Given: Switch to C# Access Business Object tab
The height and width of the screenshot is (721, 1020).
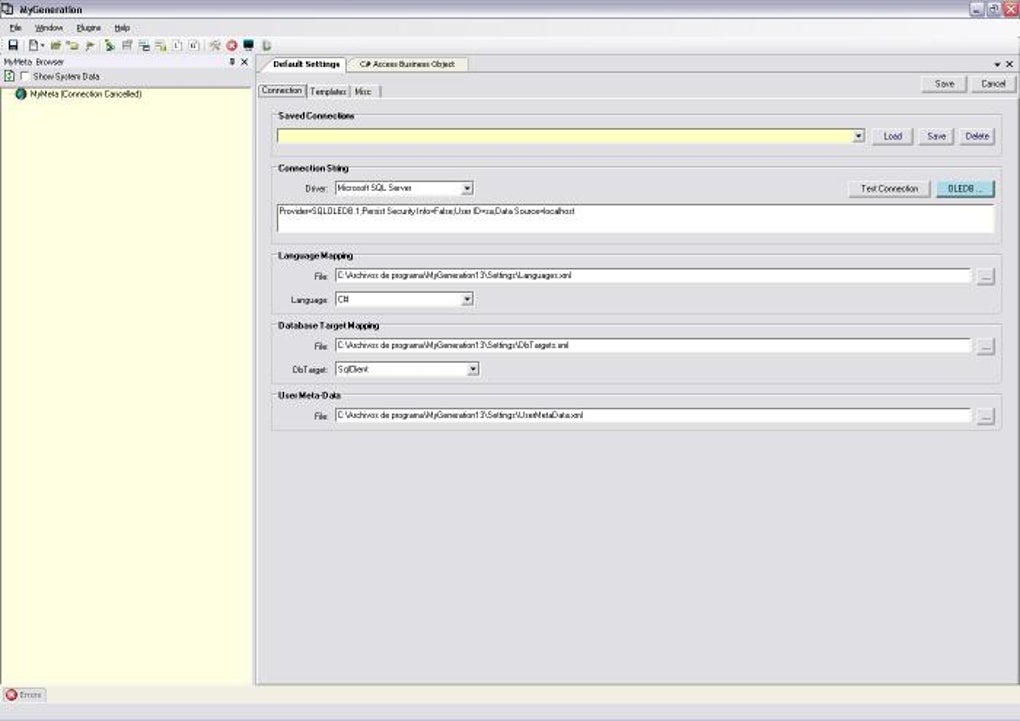Looking at the screenshot, I should coord(407,64).
